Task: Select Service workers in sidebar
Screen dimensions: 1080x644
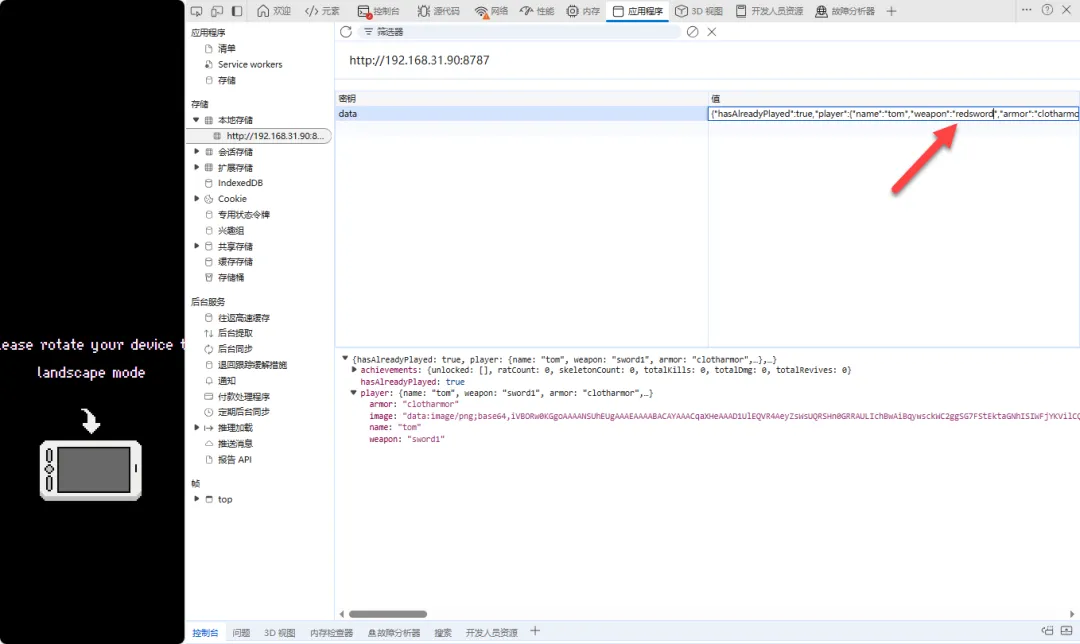Action: coord(250,64)
